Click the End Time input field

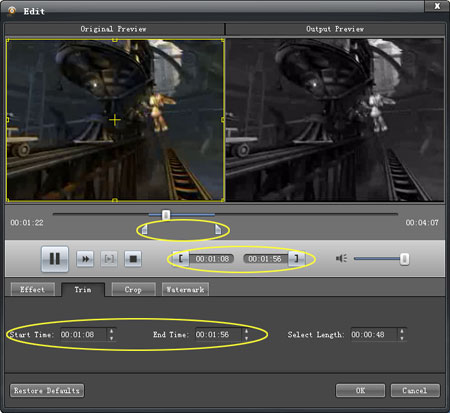pyautogui.click(x=218, y=334)
